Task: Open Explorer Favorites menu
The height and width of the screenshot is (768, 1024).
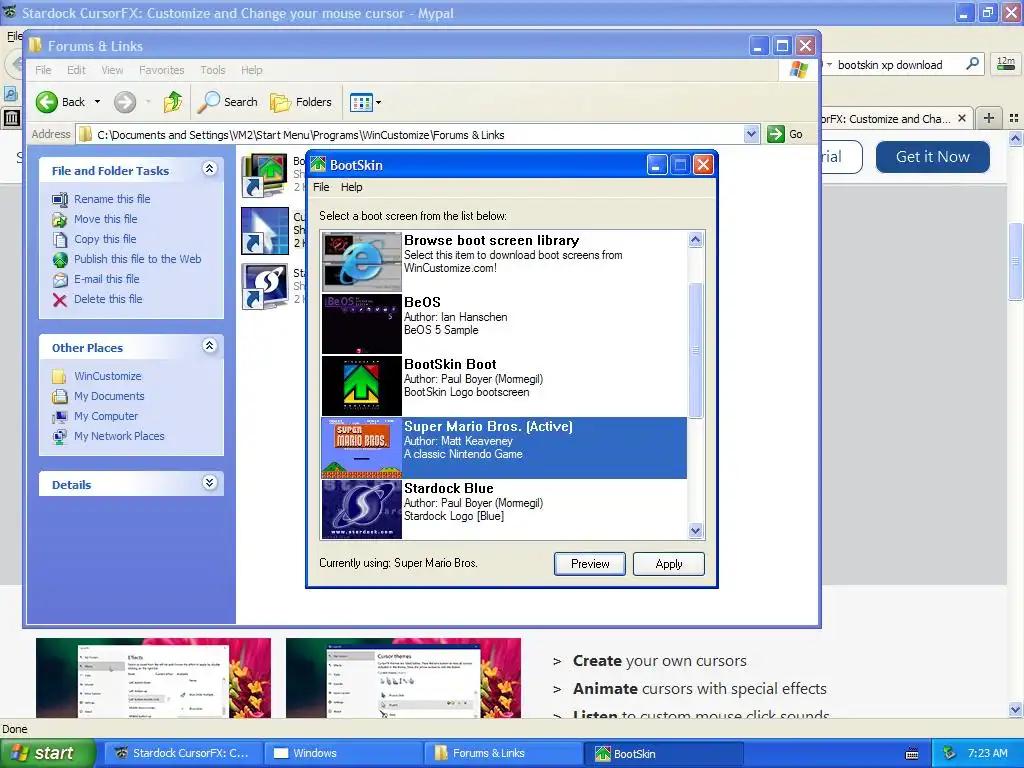Action: point(161,70)
